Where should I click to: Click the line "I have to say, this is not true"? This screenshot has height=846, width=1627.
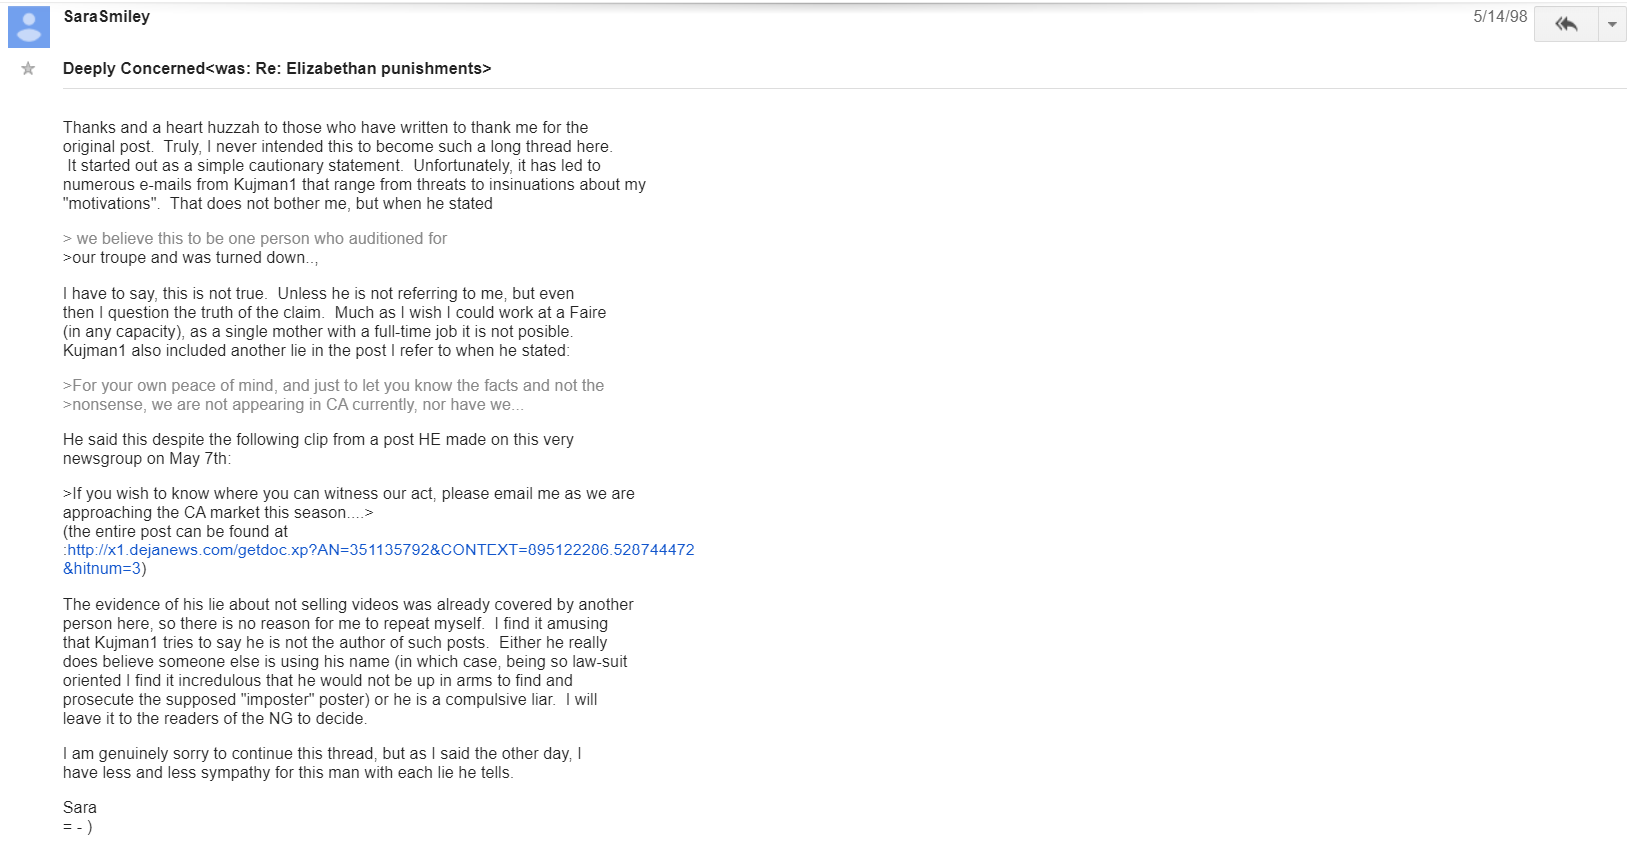pos(318,294)
